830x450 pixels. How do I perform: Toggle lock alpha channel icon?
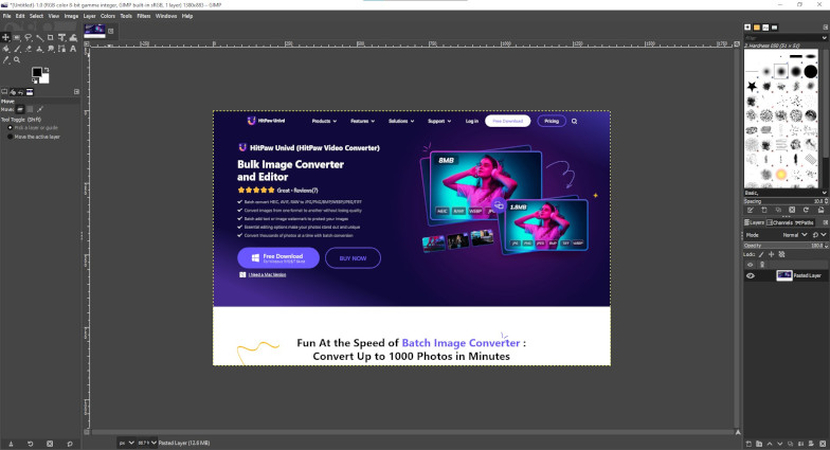(782, 255)
